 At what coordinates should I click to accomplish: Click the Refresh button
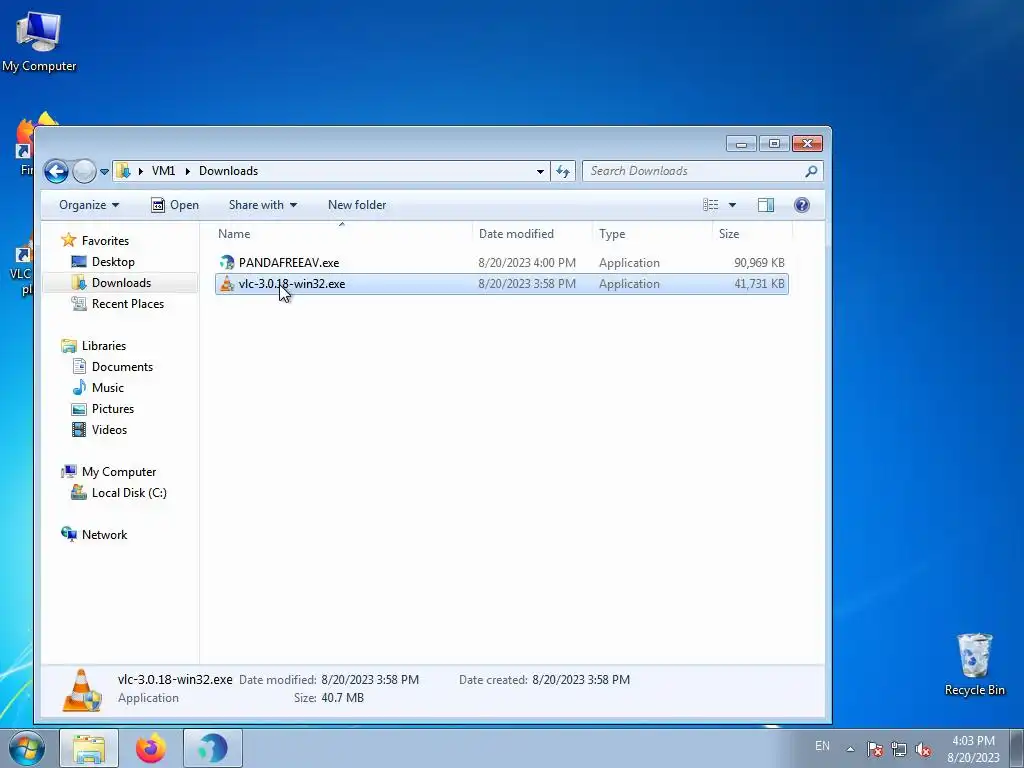[563, 172]
